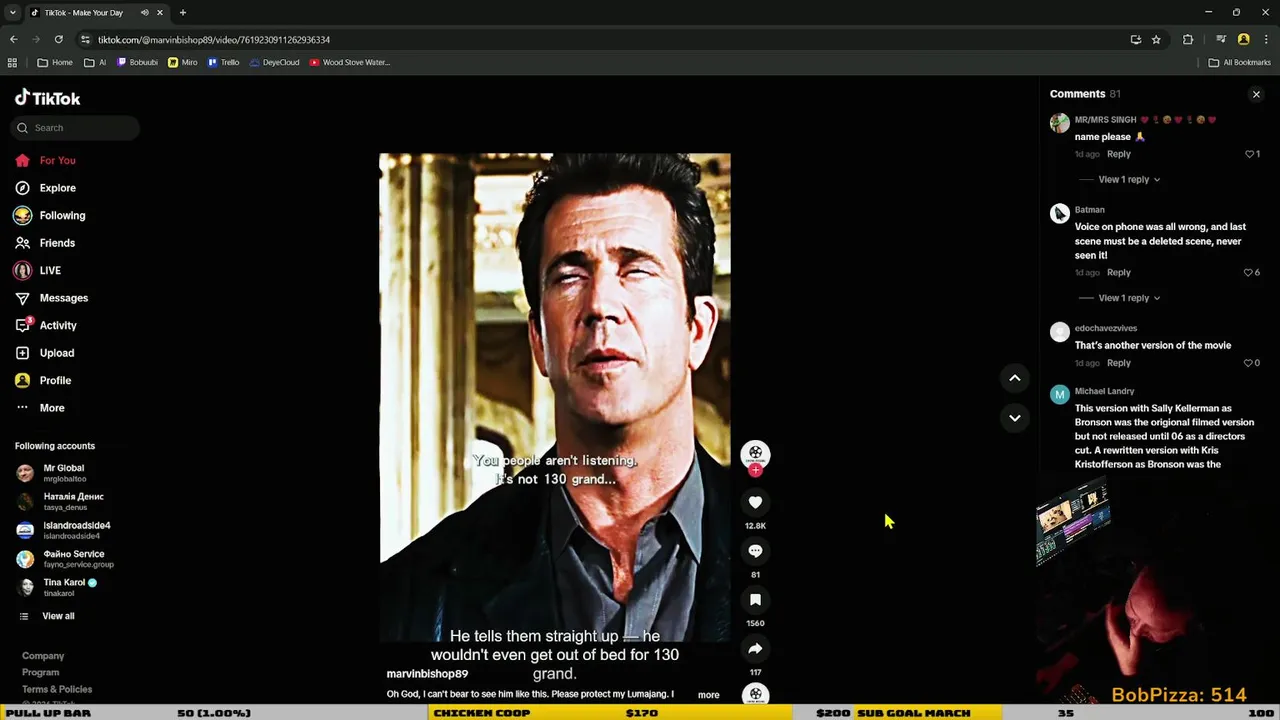Open Messages in sidebar

coord(52,298)
